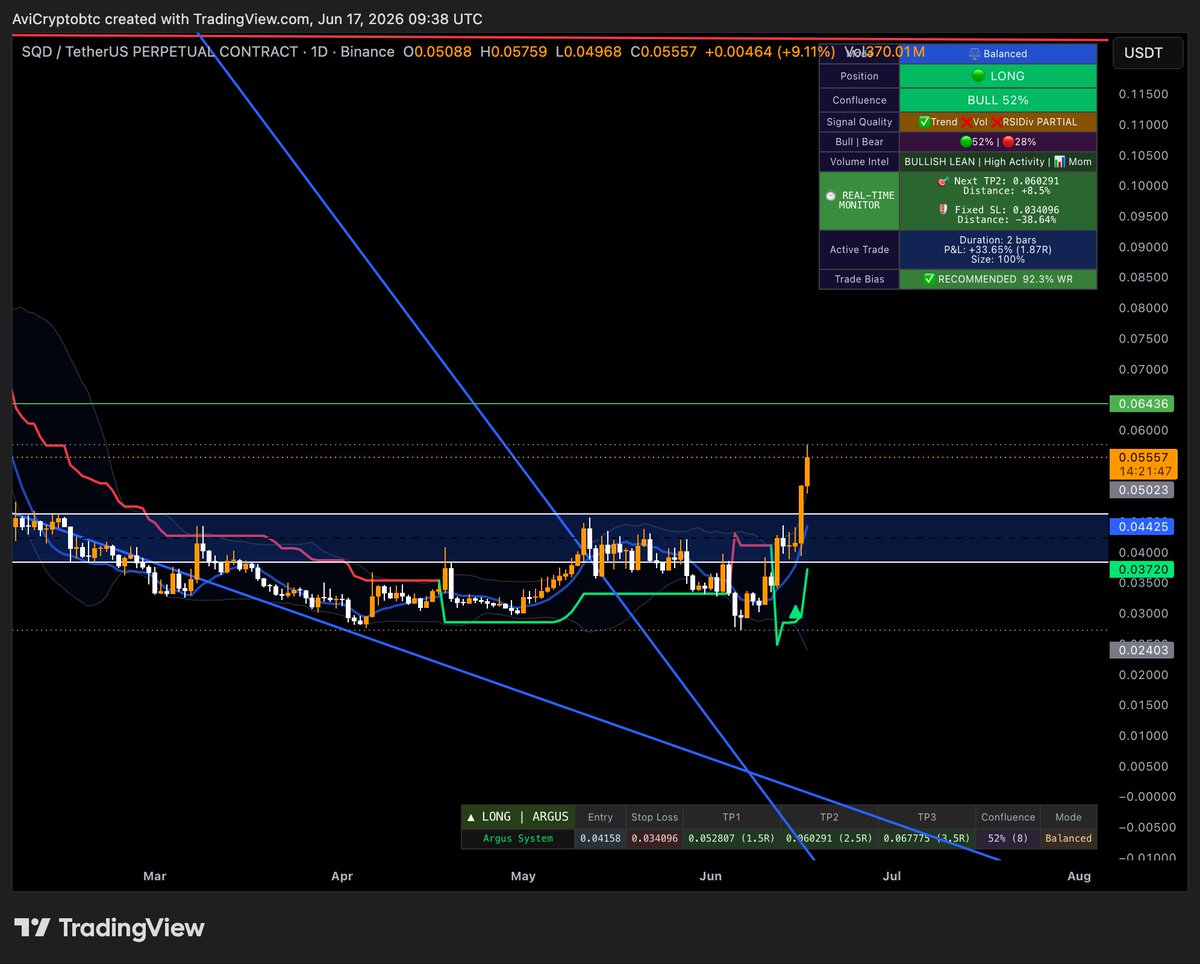Image resolution: width=1200 pixels, height=964 pixels.
Task: Click the Signal Quality row label
Action: 859,122
